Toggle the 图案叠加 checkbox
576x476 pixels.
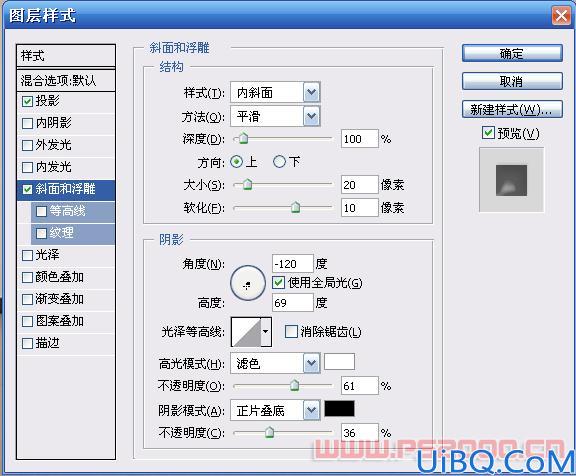pos(28,322)
